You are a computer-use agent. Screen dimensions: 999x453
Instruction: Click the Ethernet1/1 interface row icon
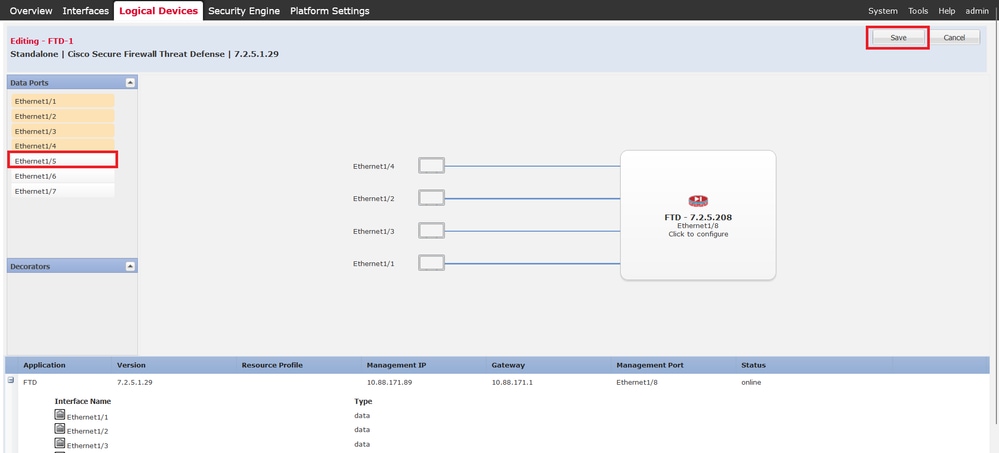coord(60,415)
